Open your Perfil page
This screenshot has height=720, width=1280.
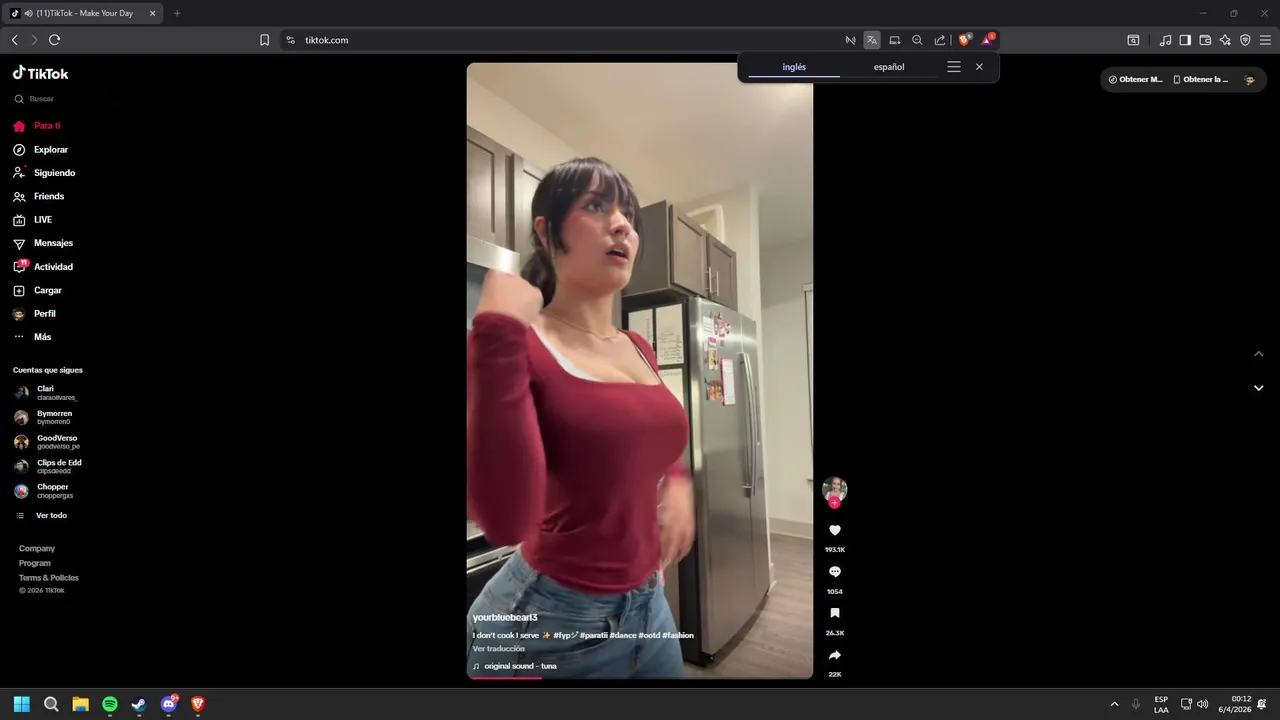pyautogui.click(x=35, y=314)
